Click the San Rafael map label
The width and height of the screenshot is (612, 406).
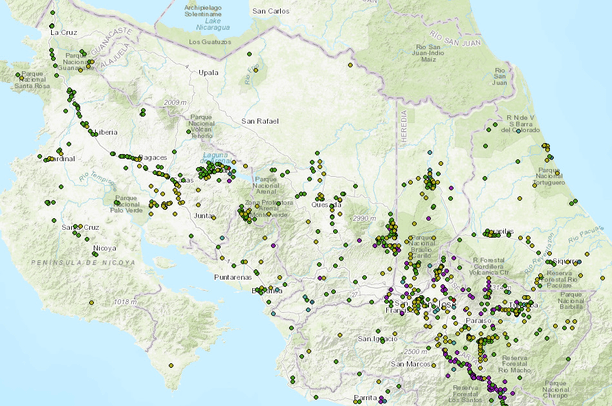pos(262,120)
